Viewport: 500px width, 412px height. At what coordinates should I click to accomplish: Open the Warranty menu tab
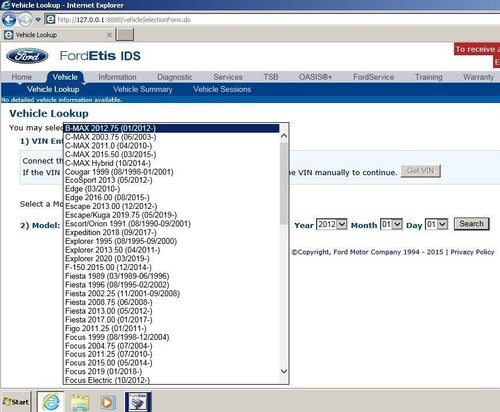tap(478, 77)
